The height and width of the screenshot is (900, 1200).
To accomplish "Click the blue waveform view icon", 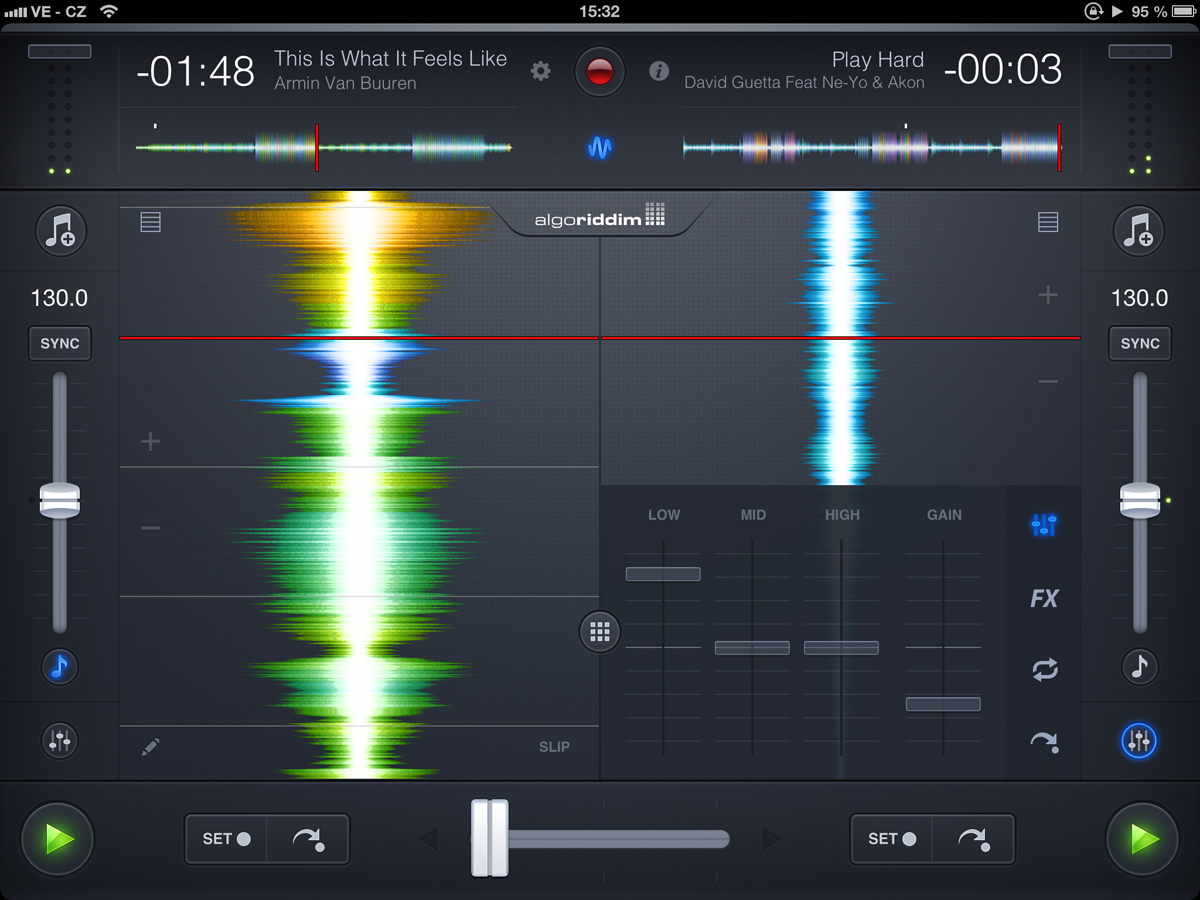I will [600, 149].
